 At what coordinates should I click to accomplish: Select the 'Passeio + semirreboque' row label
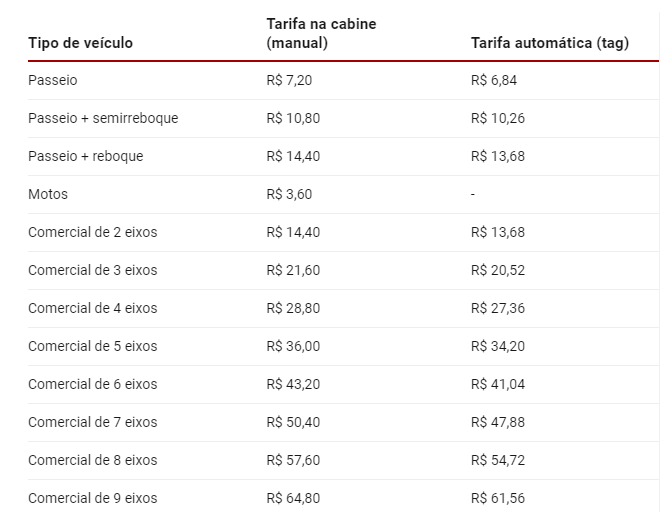103,118
